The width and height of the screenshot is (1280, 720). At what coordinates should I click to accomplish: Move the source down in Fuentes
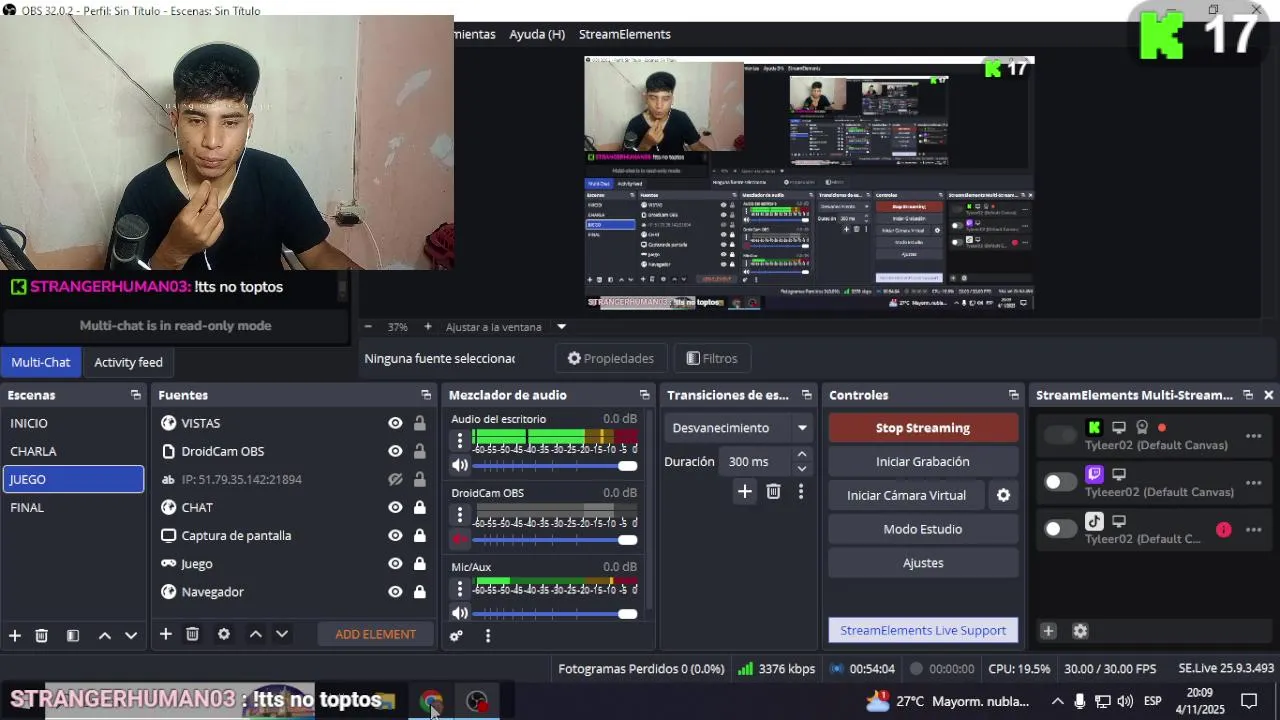point(282,634)
